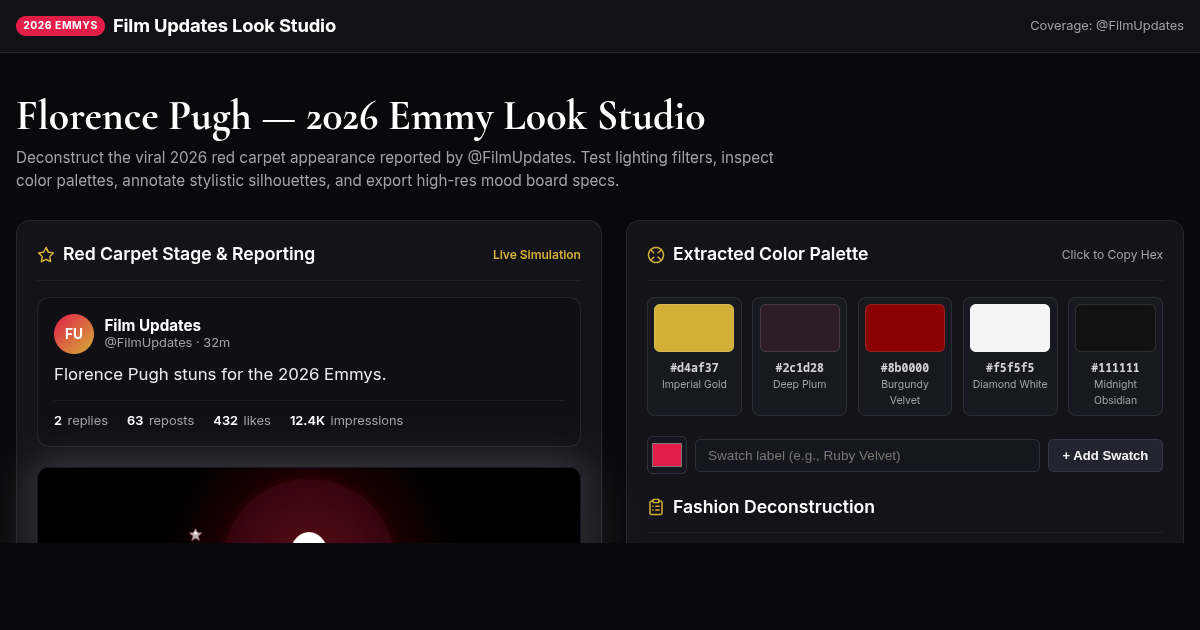Image resolution: width=1200 pixels, height=630 pixels.
Task: Click the #8b0000 hex code
Action: [x=905, y=368]
